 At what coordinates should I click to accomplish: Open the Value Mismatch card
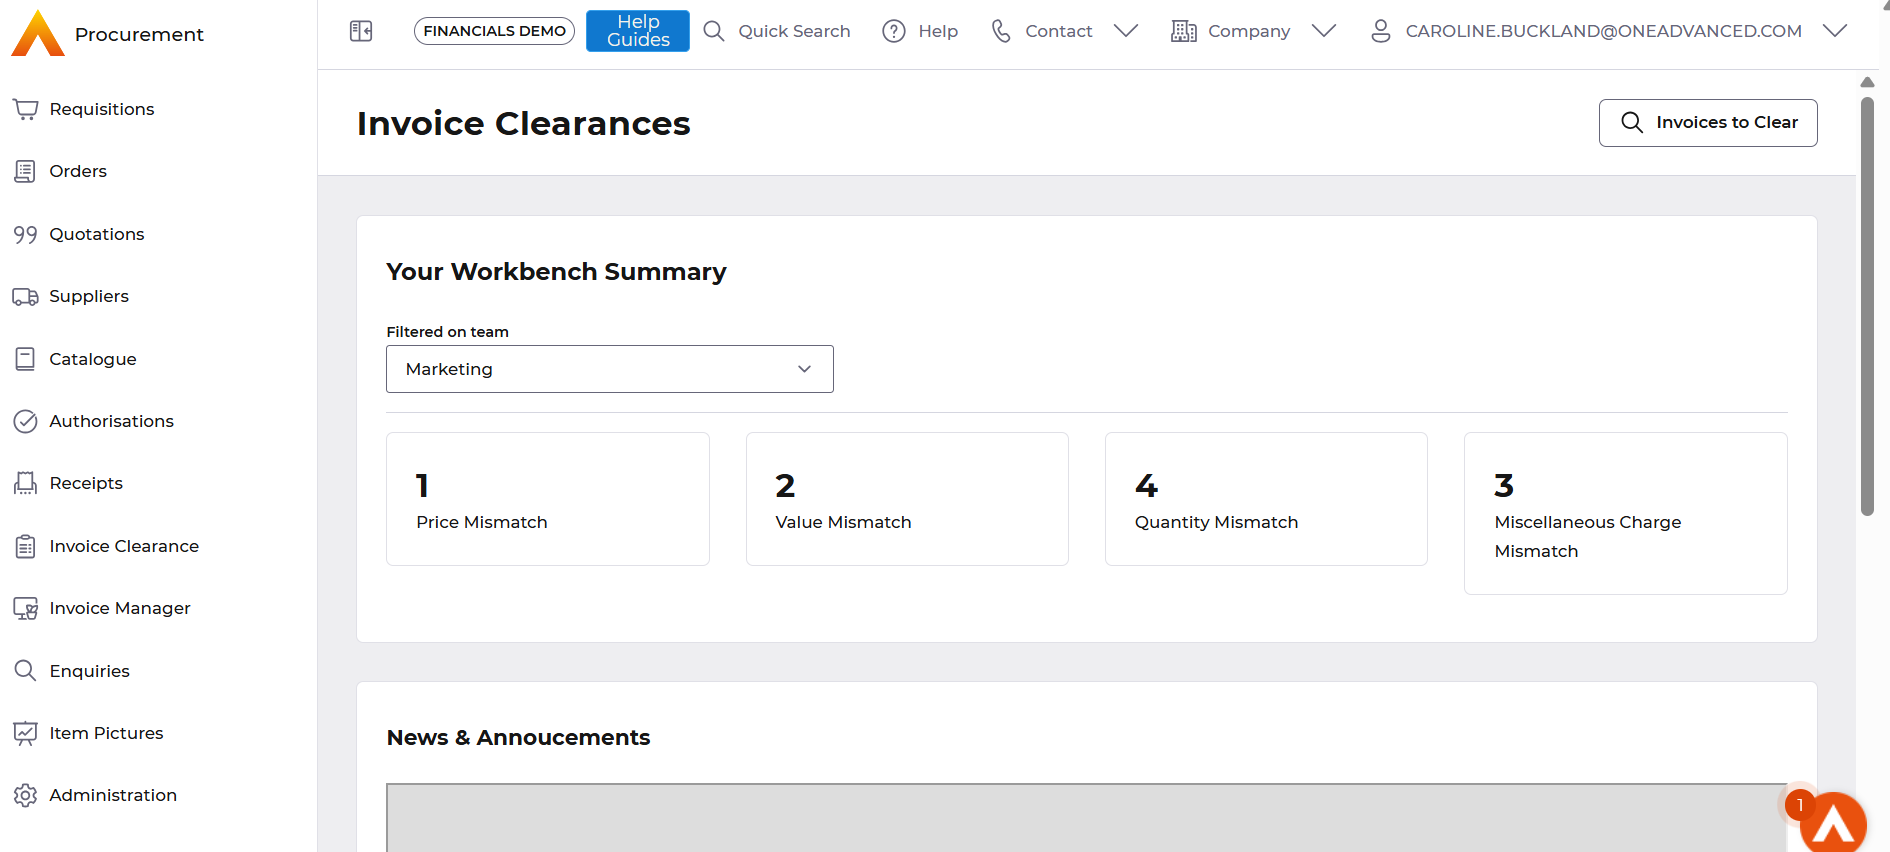(x=907, y=499)
